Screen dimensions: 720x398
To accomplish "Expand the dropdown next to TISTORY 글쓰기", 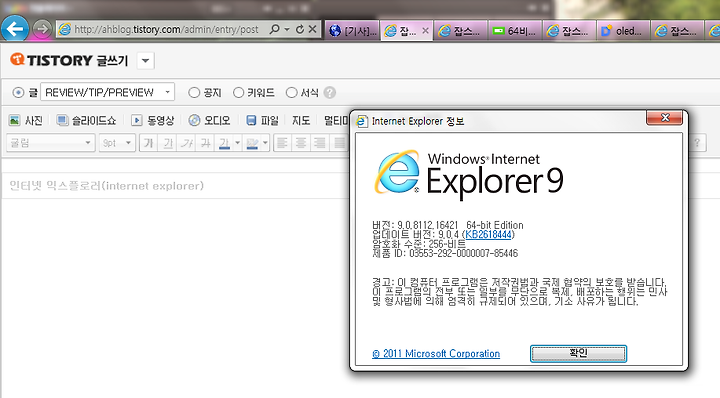I will [x=146, y=61].
